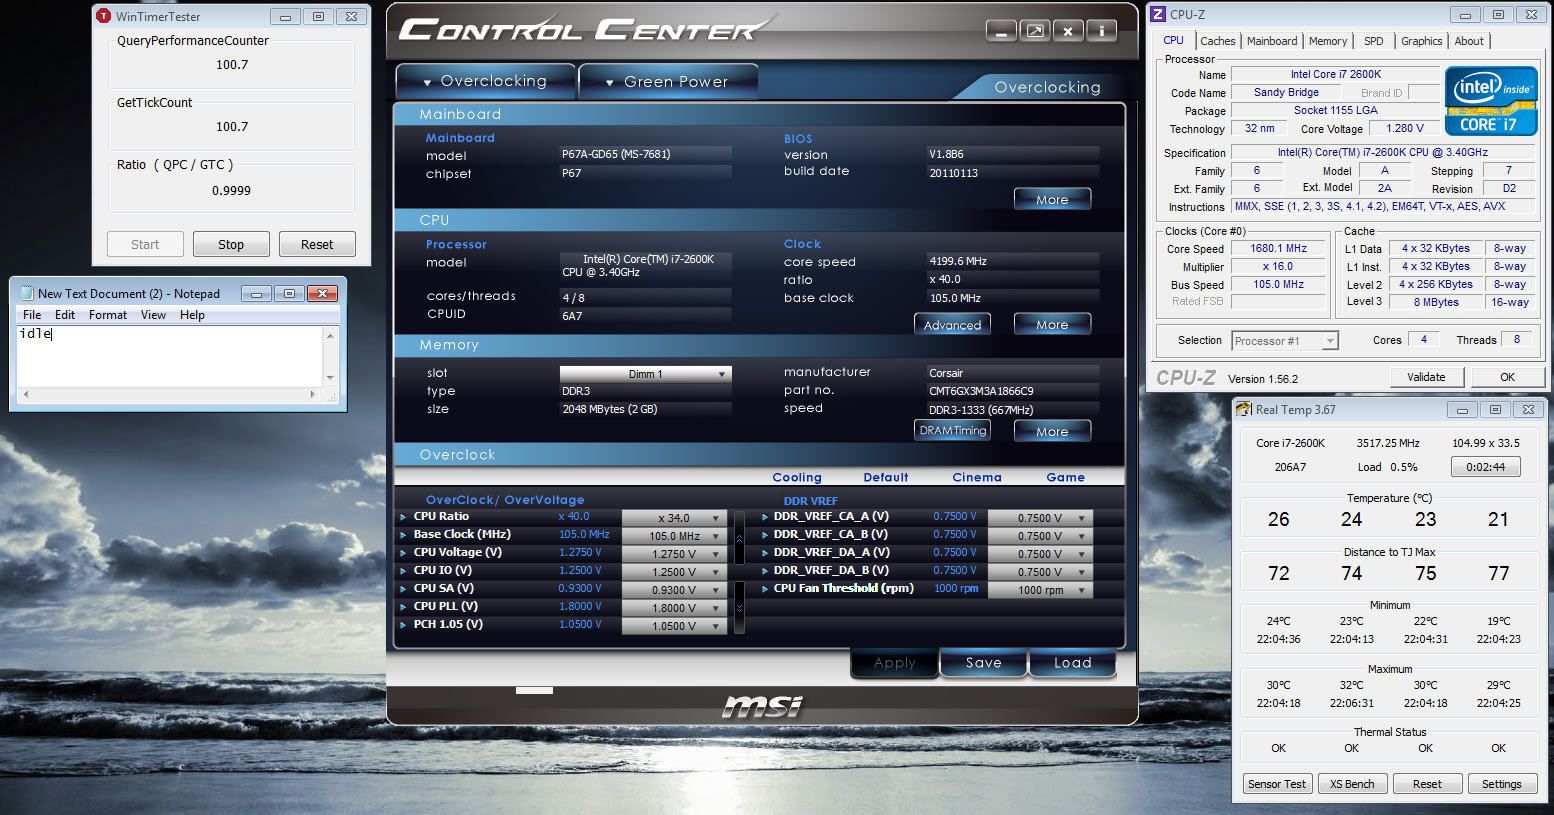Image resolution: width=1554 pixels, height=815 pixels.
Task: Open the Notepad File menu
Action: (32, 315)
